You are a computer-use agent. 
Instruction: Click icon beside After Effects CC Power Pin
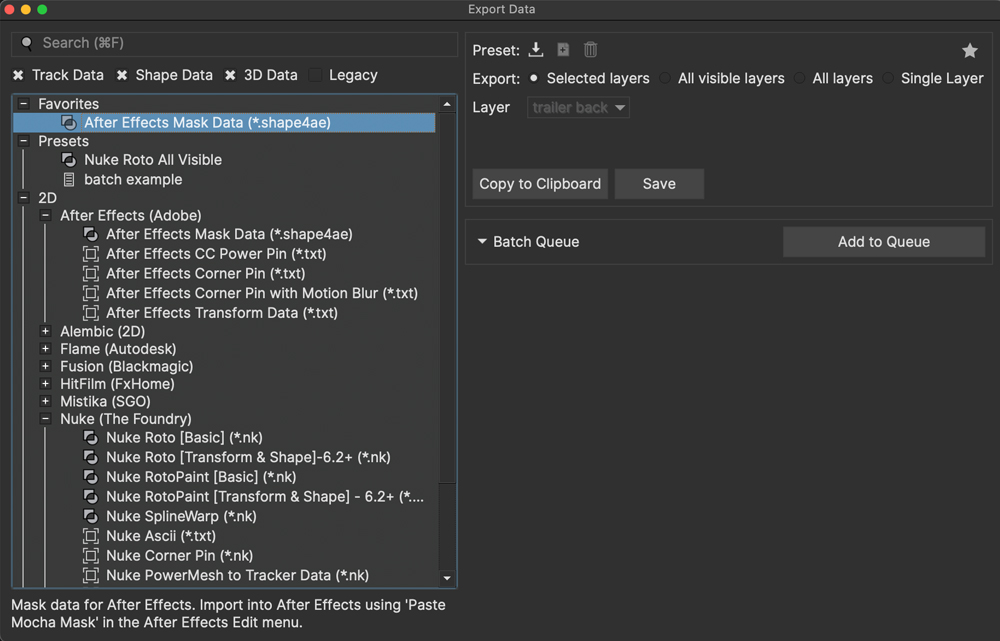pyautogui.click(x=91, y=254)
